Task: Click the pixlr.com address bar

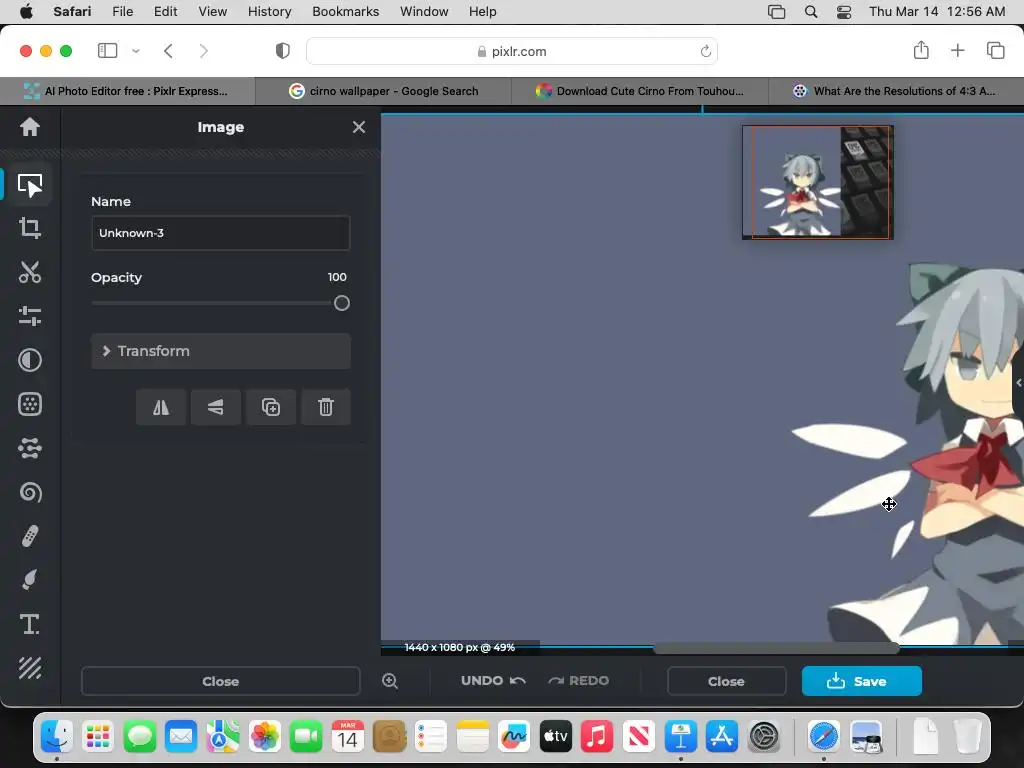Action: [x=511, y=51]
